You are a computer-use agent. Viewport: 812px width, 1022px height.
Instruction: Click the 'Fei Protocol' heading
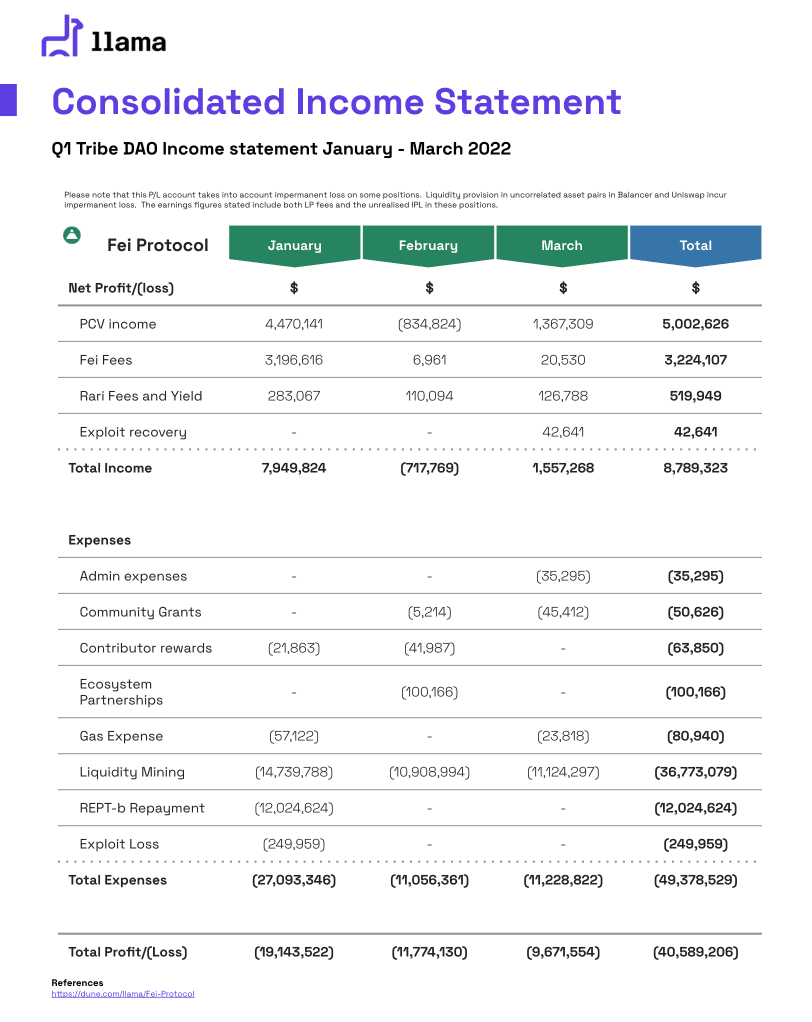[158, 245]
